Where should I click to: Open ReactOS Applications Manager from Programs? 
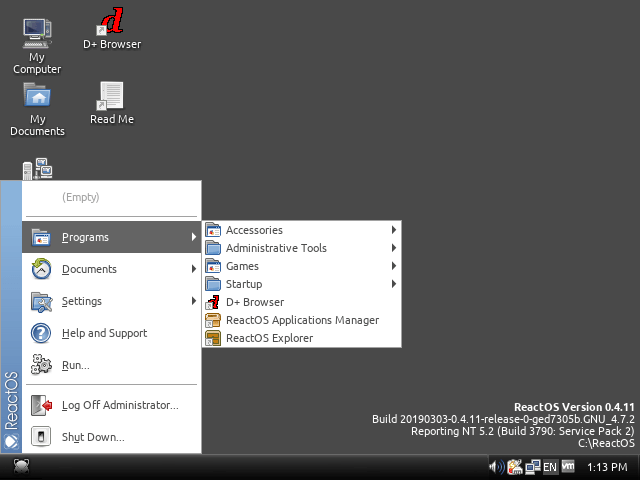[x=302, y=320]
